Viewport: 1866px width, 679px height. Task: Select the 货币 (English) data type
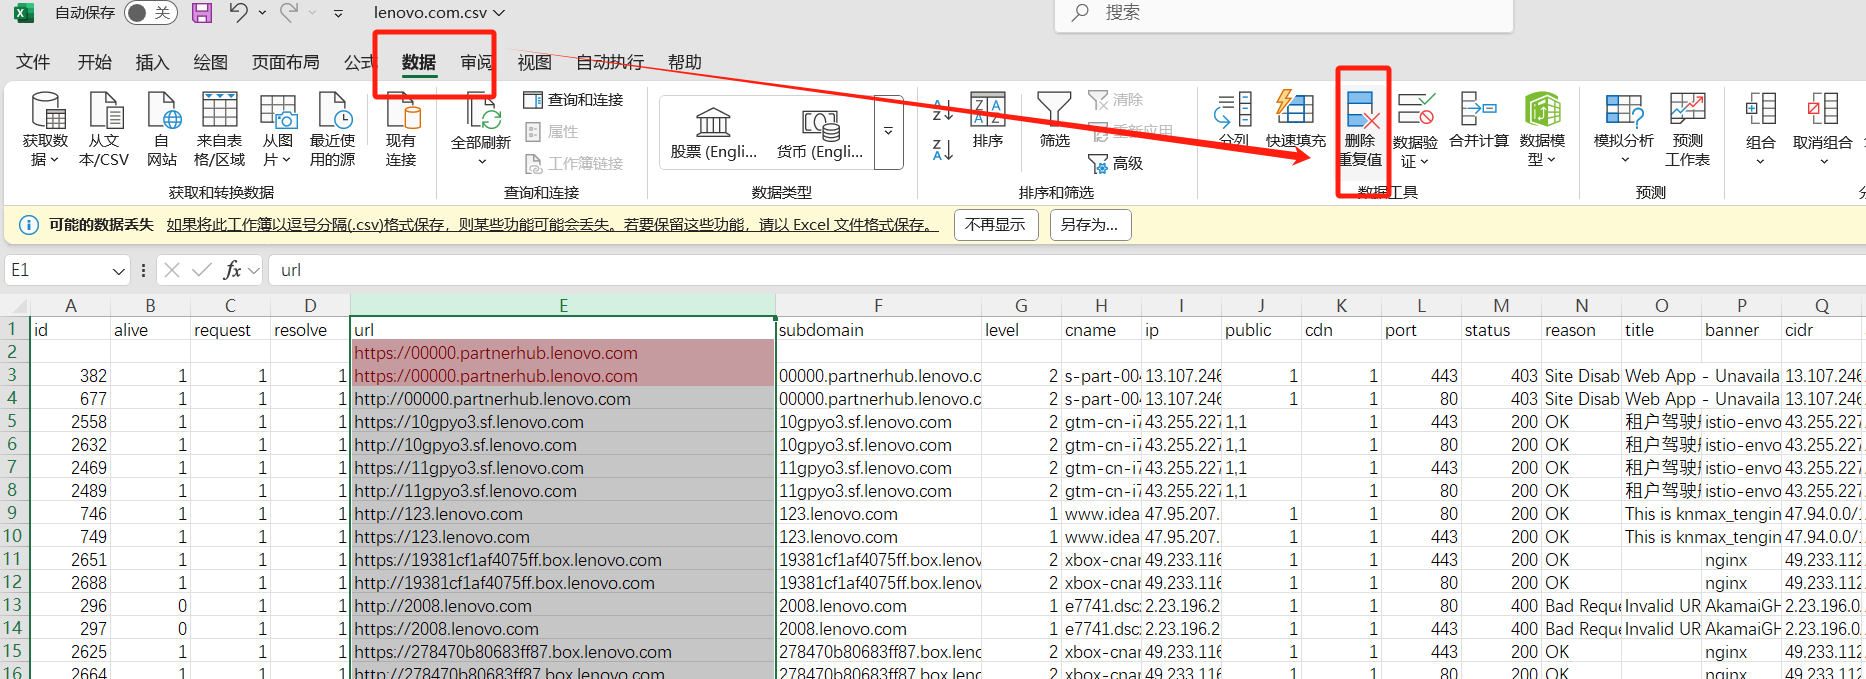pyautogui.click(x=820, y=134)
